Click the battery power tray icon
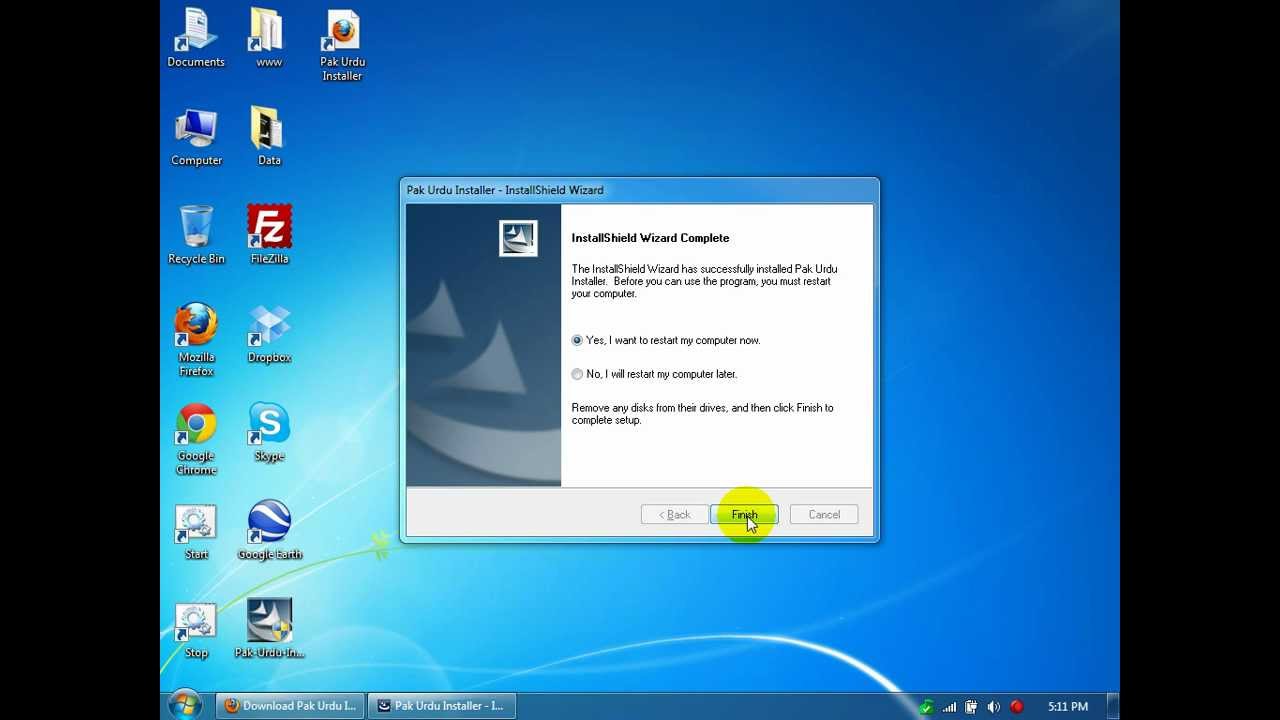The width and height of the screenshot is (1280, 720). (x=971, y=707)
